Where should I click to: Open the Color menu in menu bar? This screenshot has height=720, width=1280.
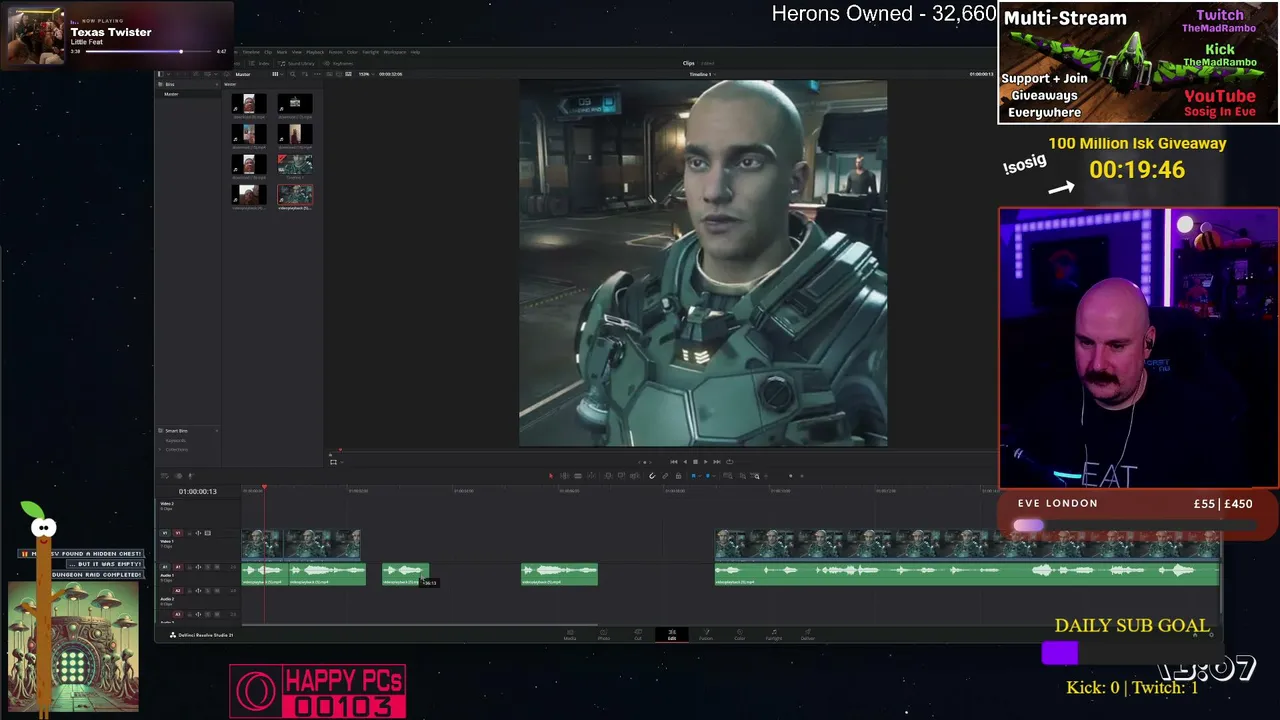352,52
